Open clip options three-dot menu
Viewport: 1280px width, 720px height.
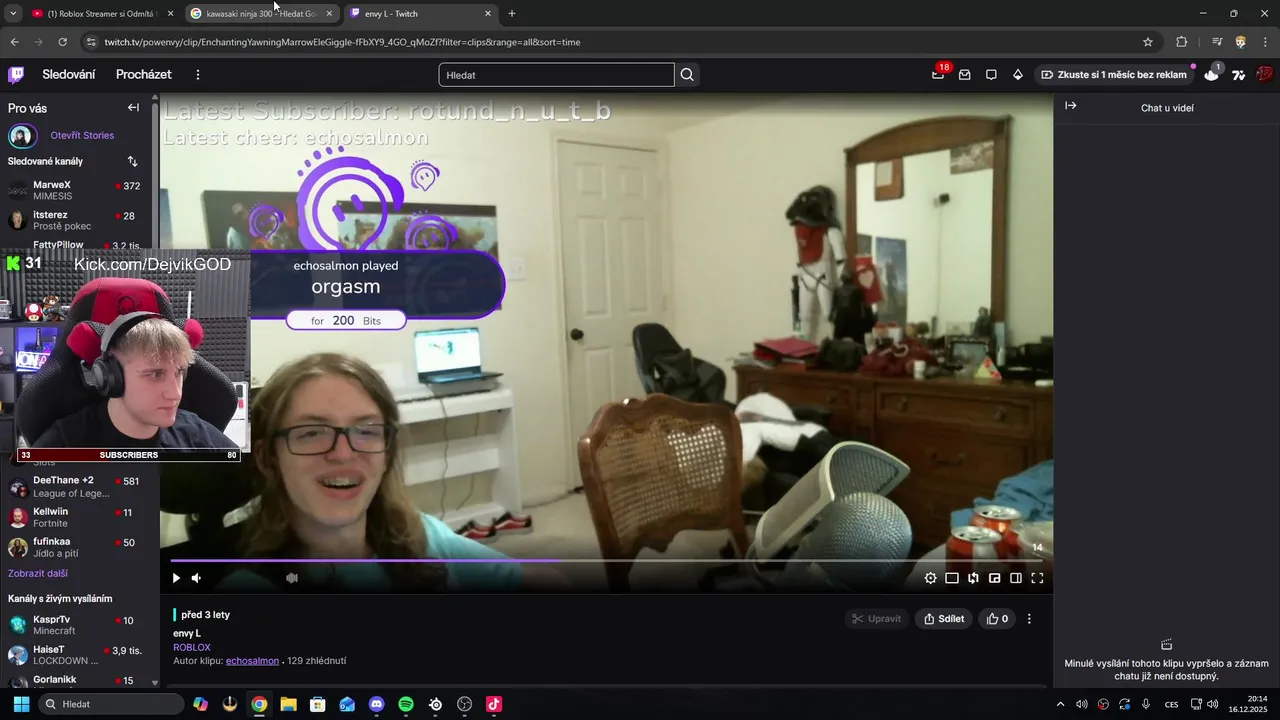[1029, 619]
